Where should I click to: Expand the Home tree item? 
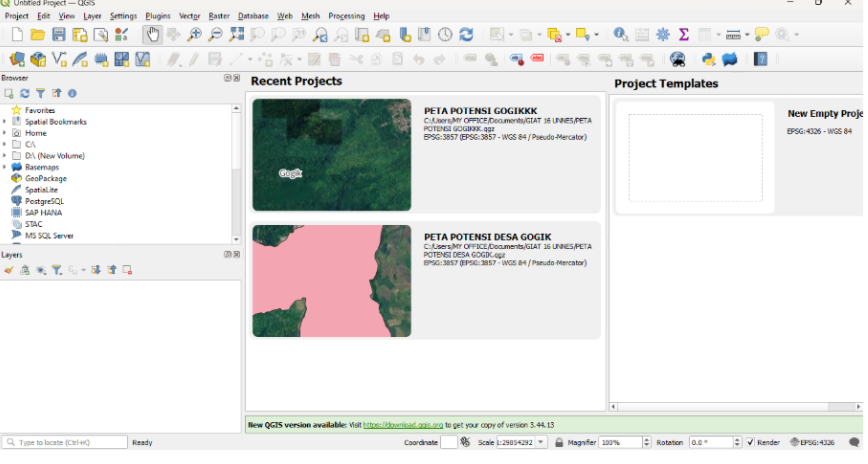click(5, 133)
